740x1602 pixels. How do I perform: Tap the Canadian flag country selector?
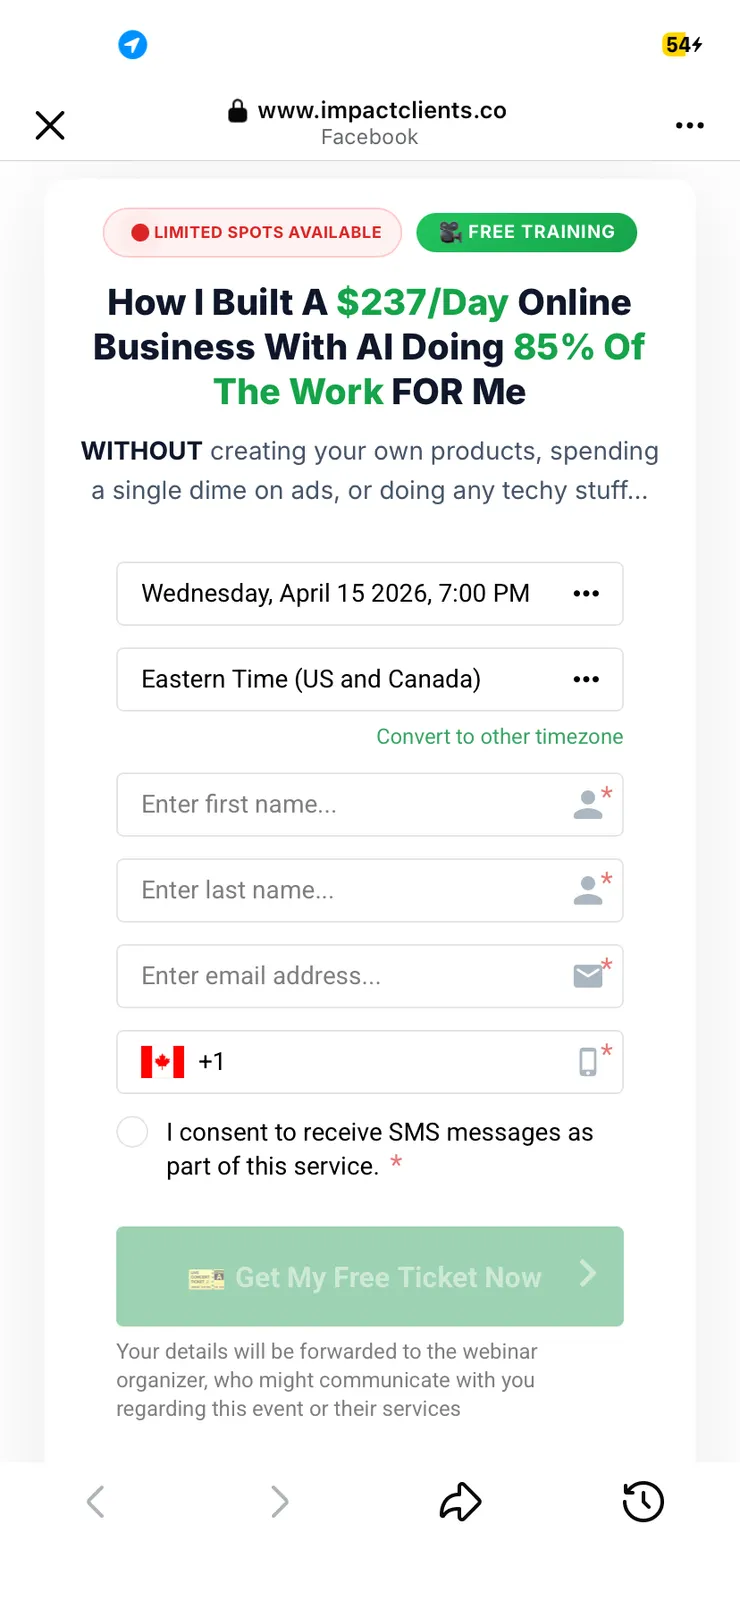tap(163, 1062)
